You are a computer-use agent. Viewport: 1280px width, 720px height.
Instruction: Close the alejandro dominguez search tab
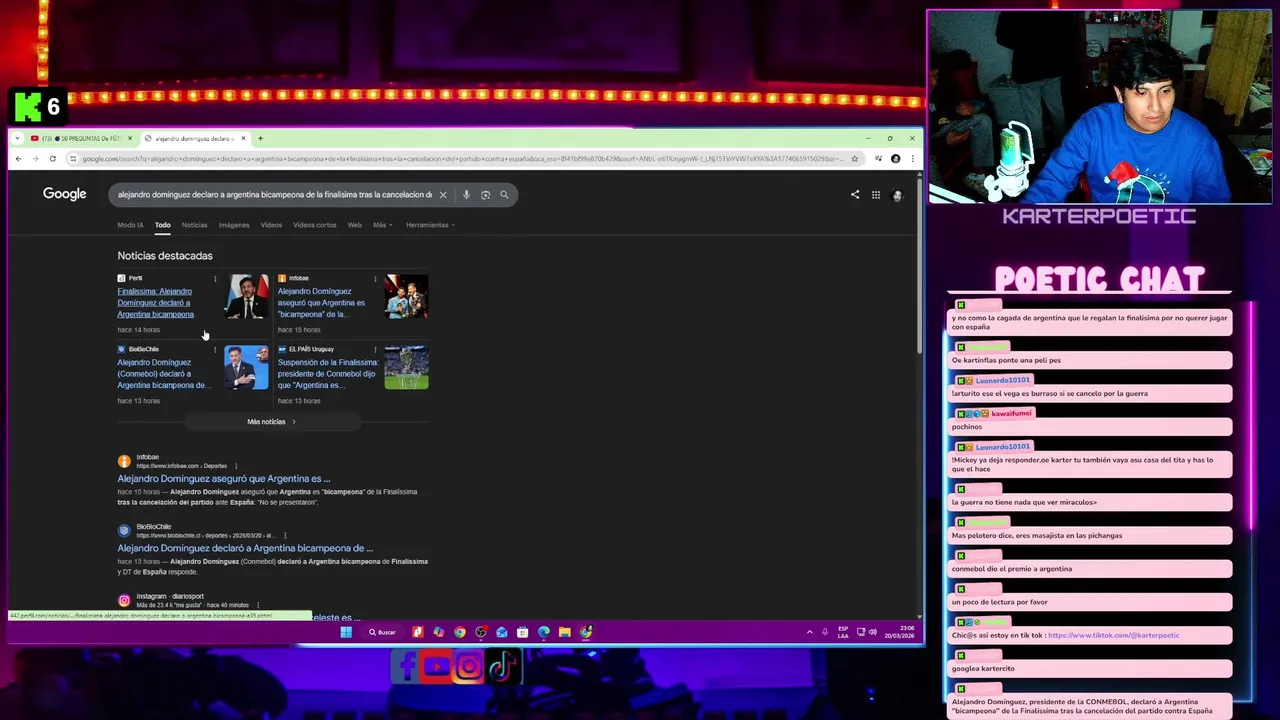242,138
